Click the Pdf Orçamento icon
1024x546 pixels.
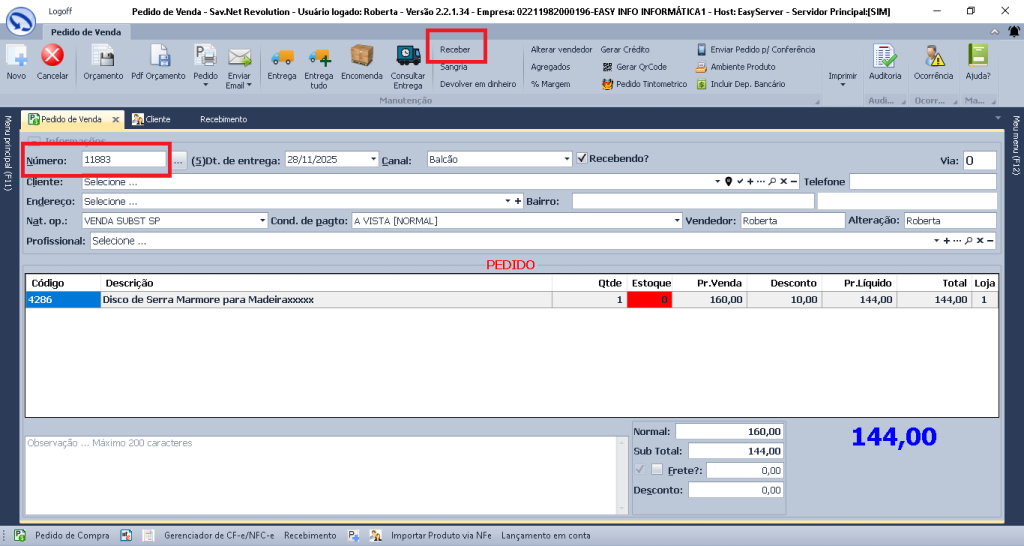160,56
